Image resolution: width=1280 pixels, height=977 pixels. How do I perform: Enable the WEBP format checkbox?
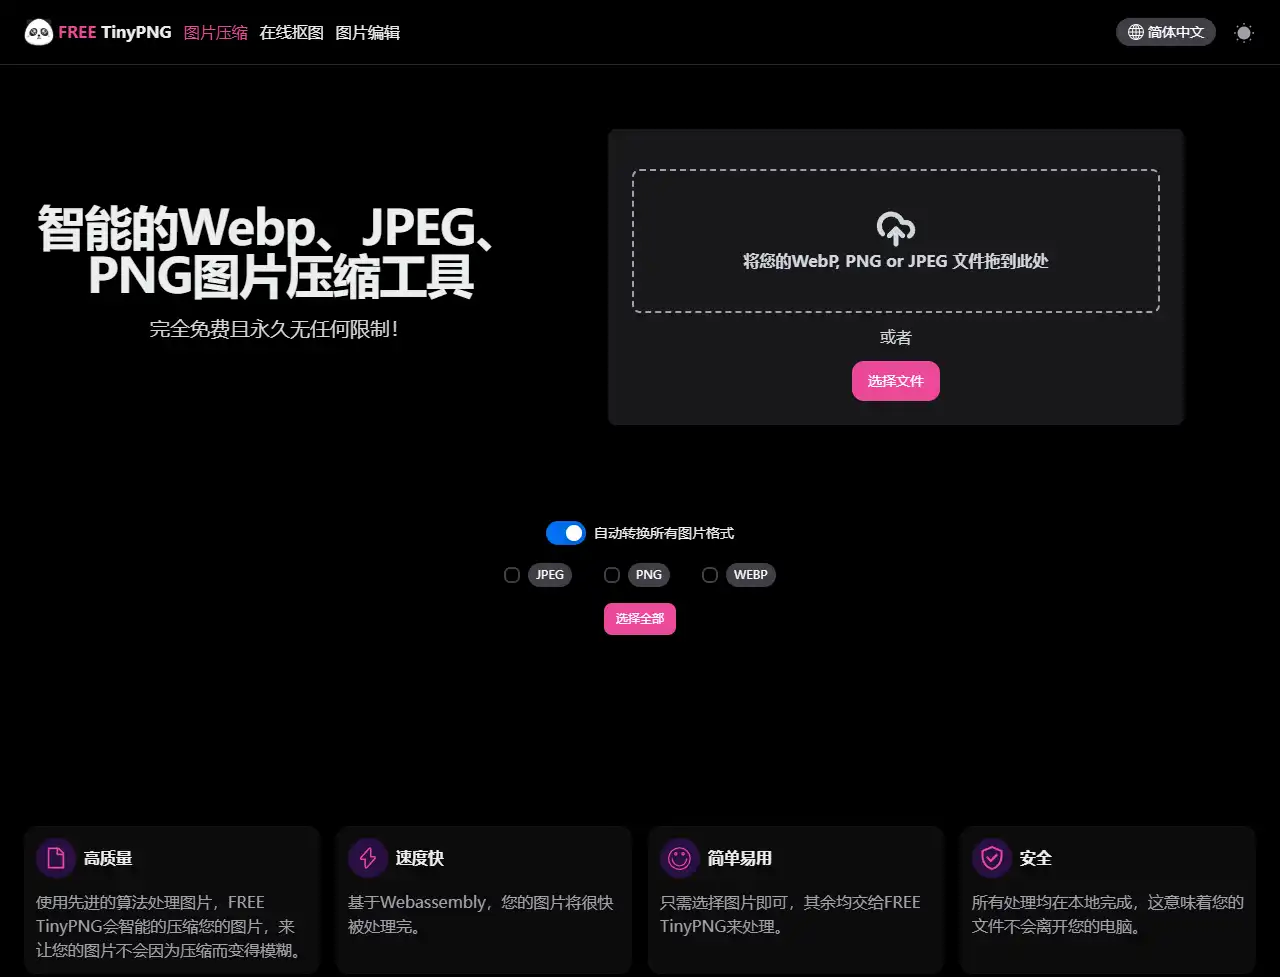click(710, 575)
